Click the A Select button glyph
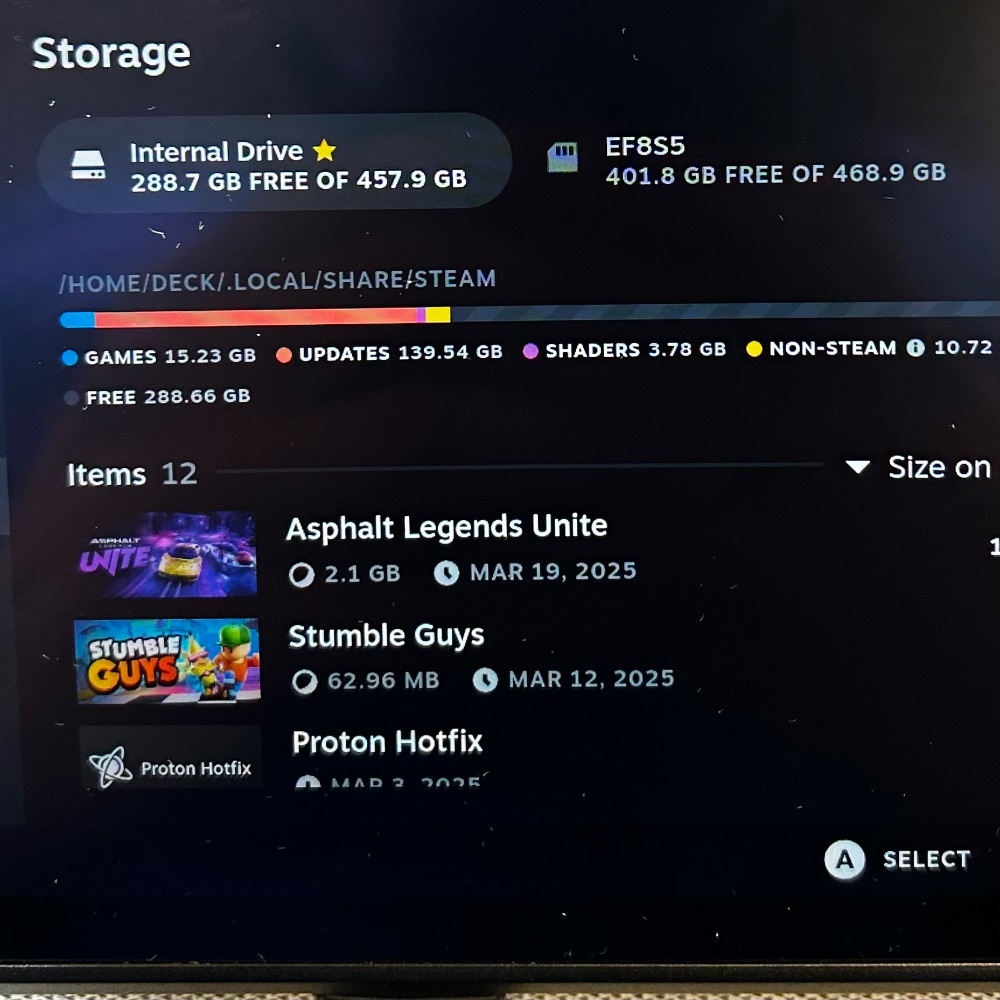This screenshot has height=1000, width=1000. pos(844,860)
